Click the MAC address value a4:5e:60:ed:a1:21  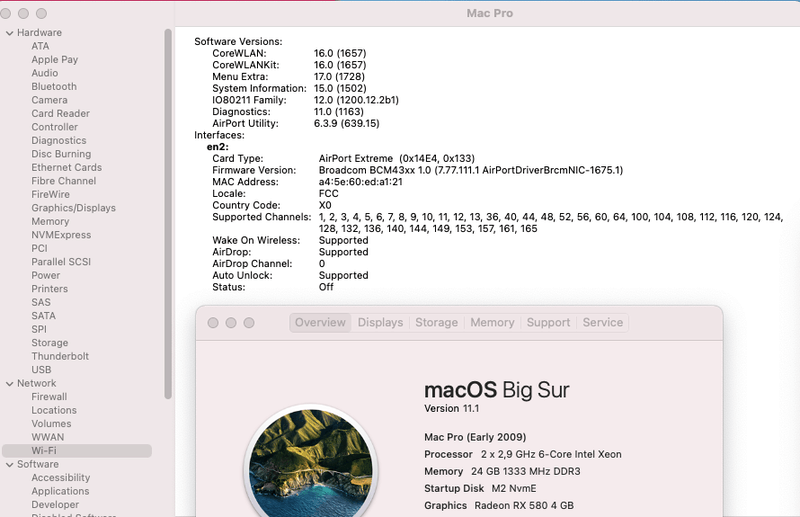pyautogui.click(x=361, y=182)
